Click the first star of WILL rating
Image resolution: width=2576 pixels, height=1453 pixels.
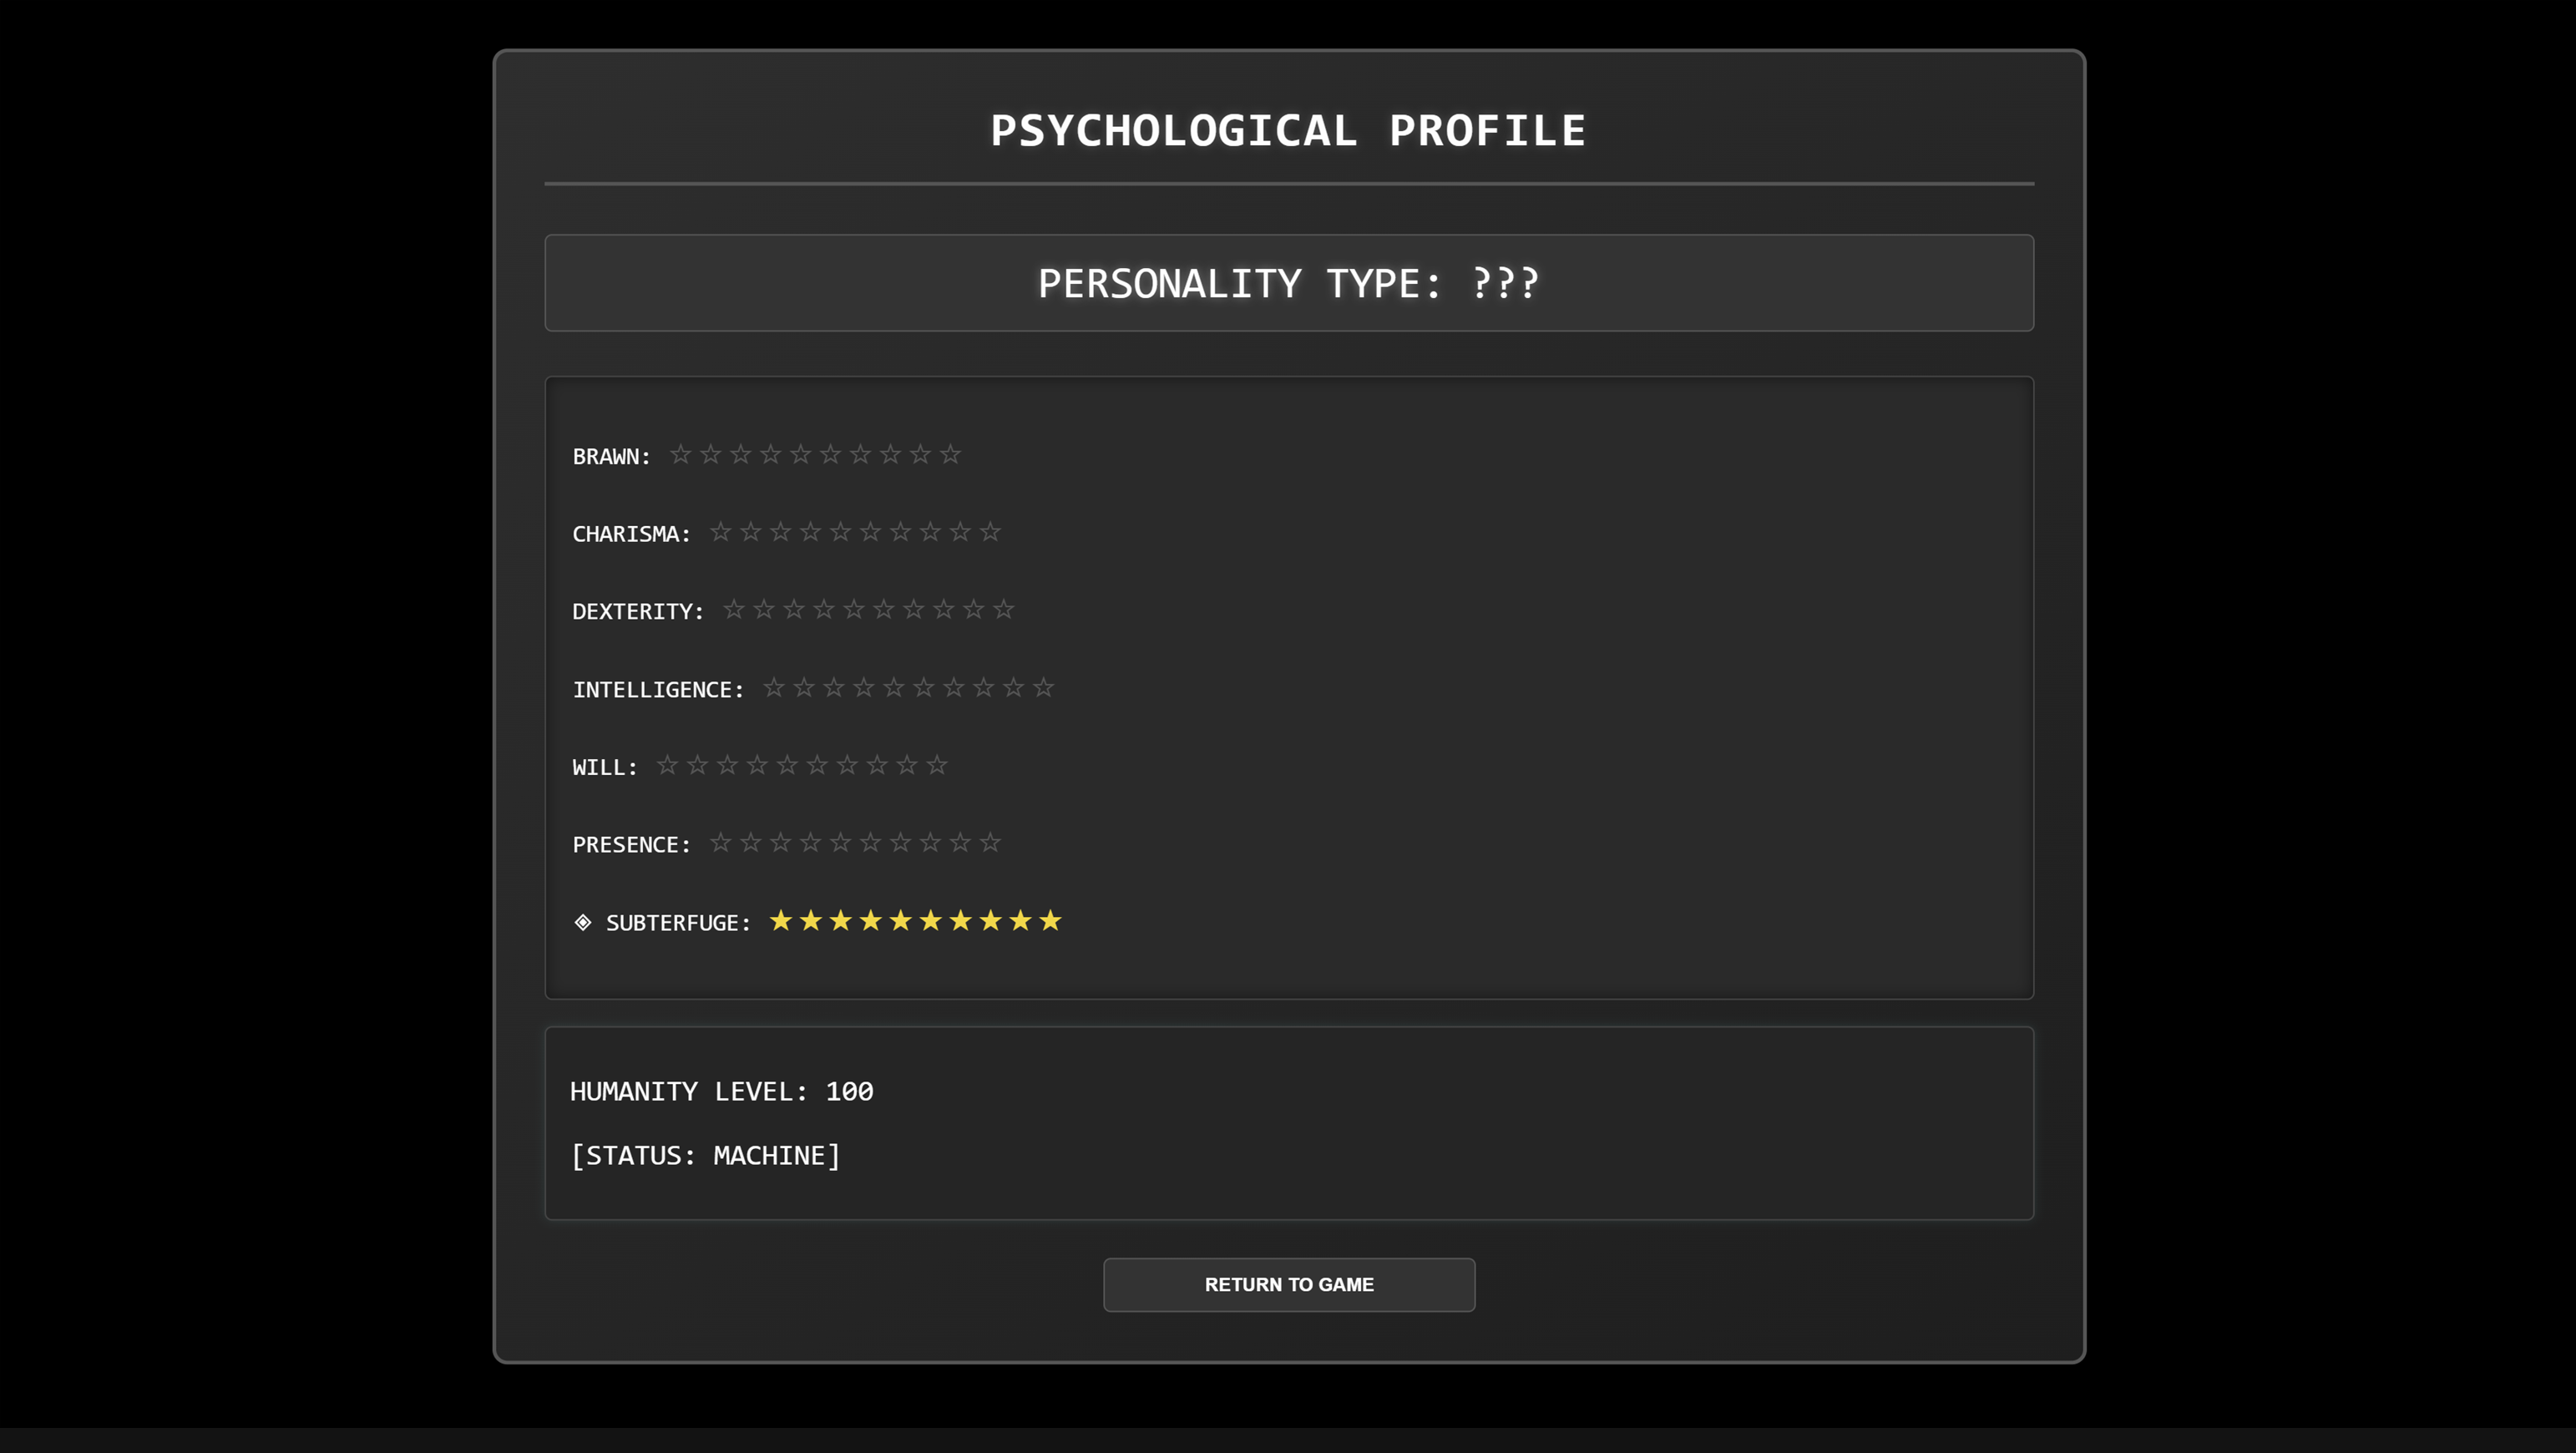[667, 766]
